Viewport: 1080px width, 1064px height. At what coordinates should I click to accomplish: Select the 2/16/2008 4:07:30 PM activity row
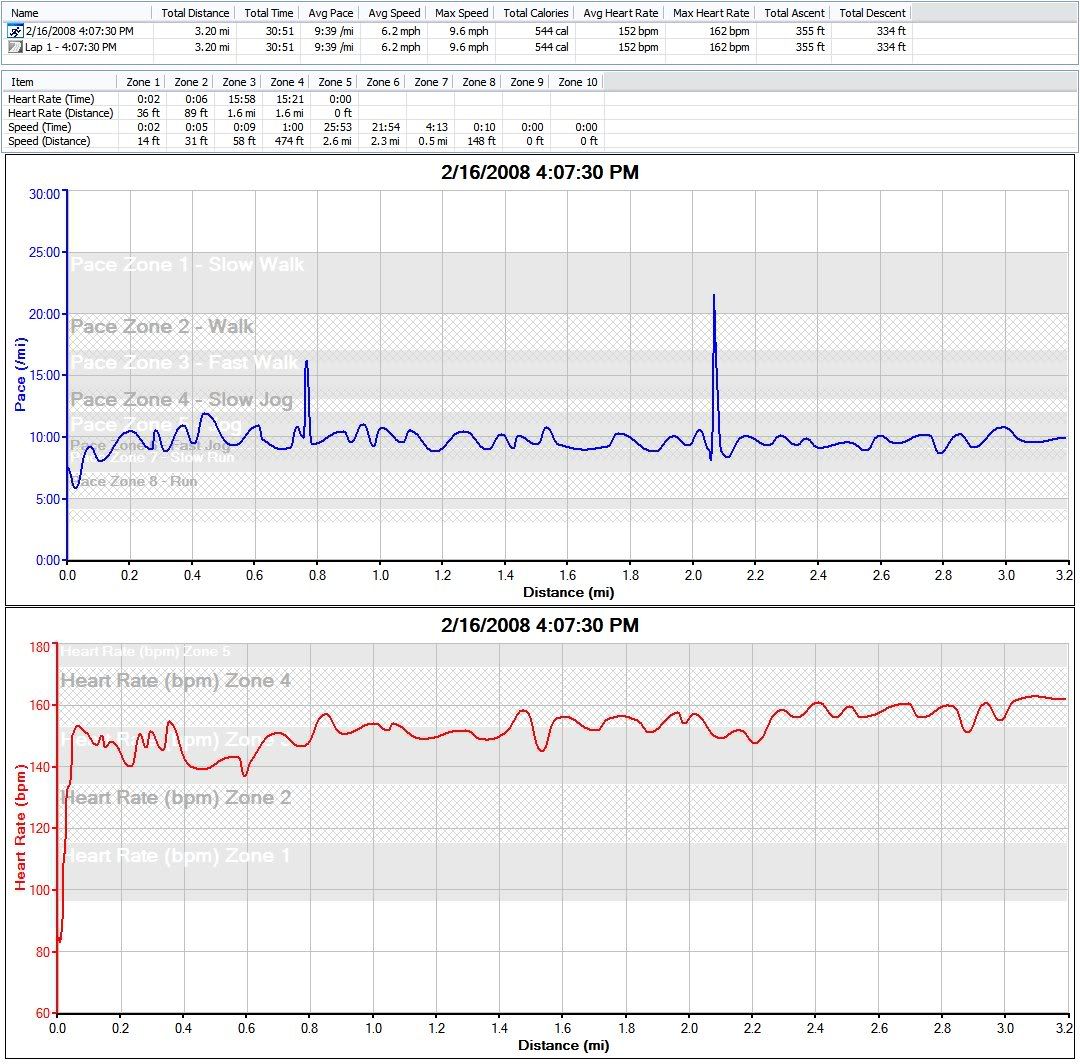78,32
